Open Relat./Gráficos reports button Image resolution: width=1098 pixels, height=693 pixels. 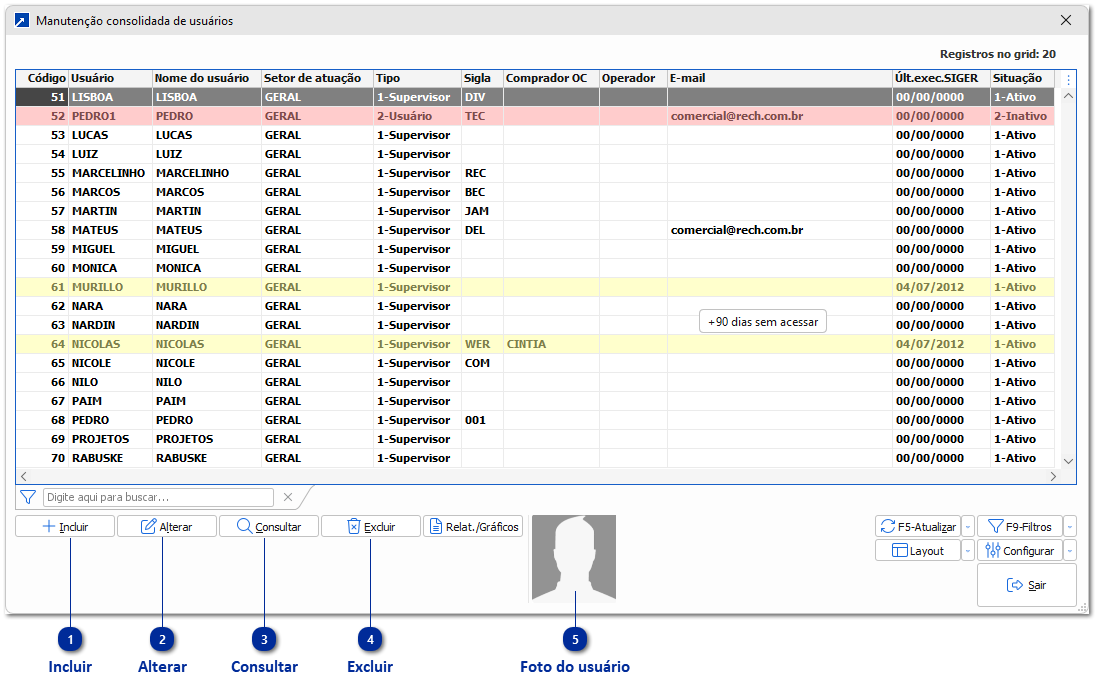473,526
